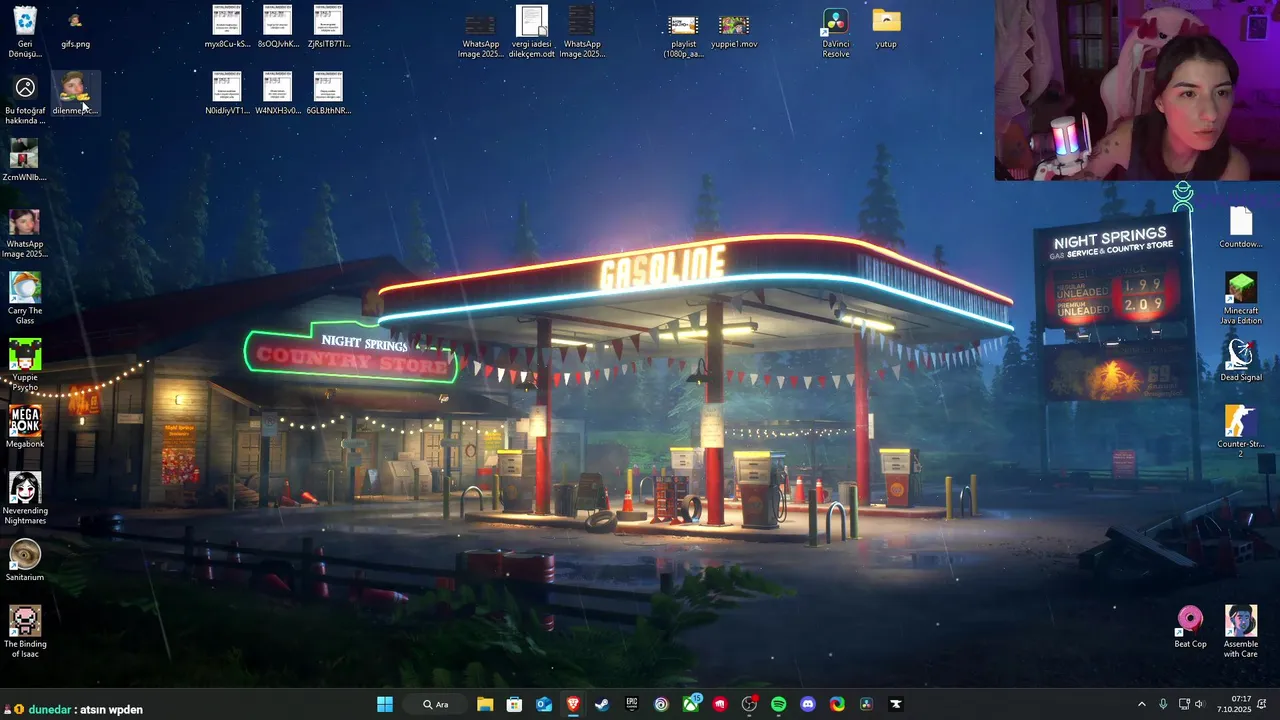Screen dimensions: 1280x720
Task: Select the dilenme image file icon
Action: pos(75,95)
